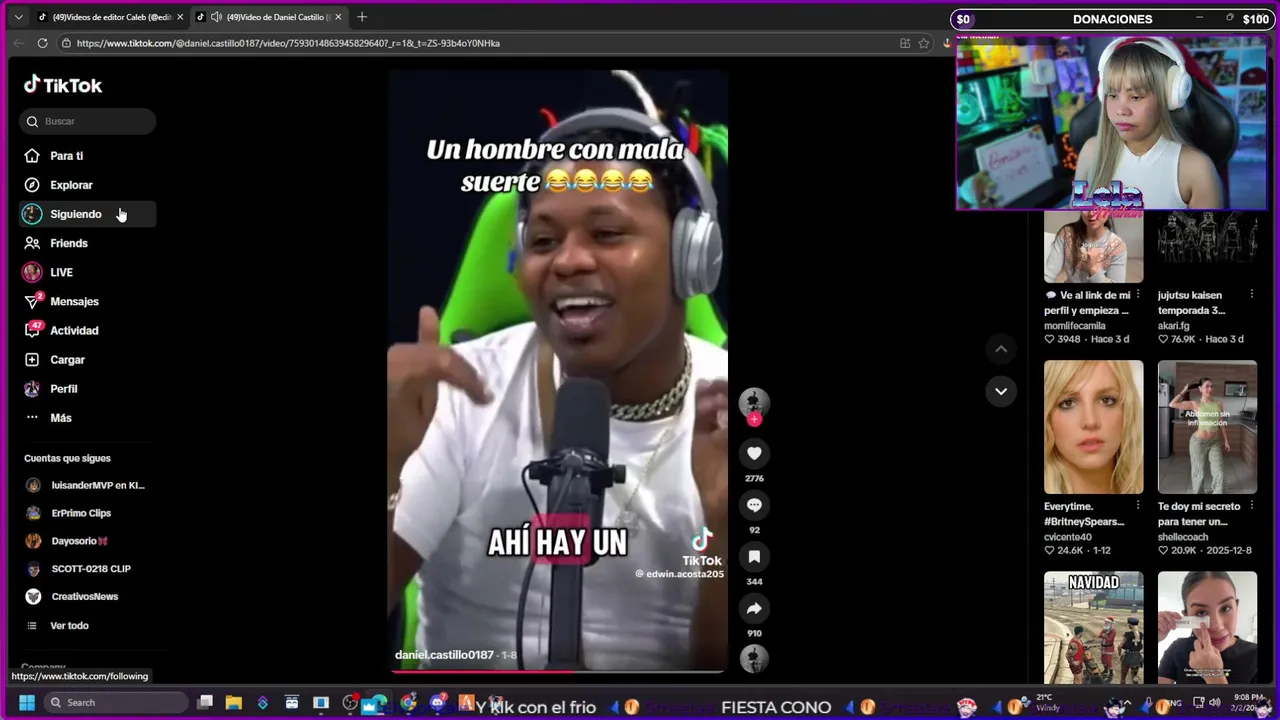Image resolution: width=1280 pixels, height=720 pixels.
Task: Open the Windows taskbar Search box
Action: tap(117, 702)
